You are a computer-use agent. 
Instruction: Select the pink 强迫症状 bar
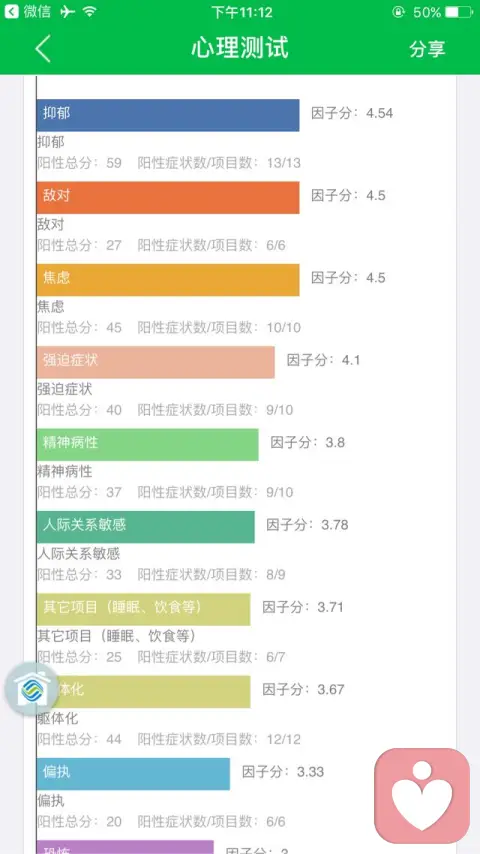(156, 362)
